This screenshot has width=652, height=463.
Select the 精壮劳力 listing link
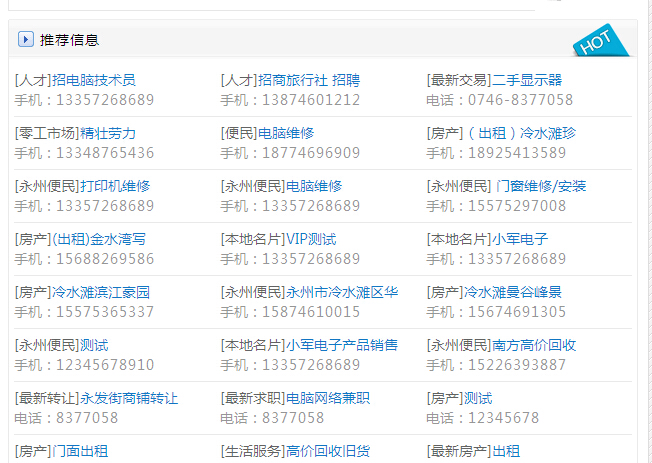point(75,133)
